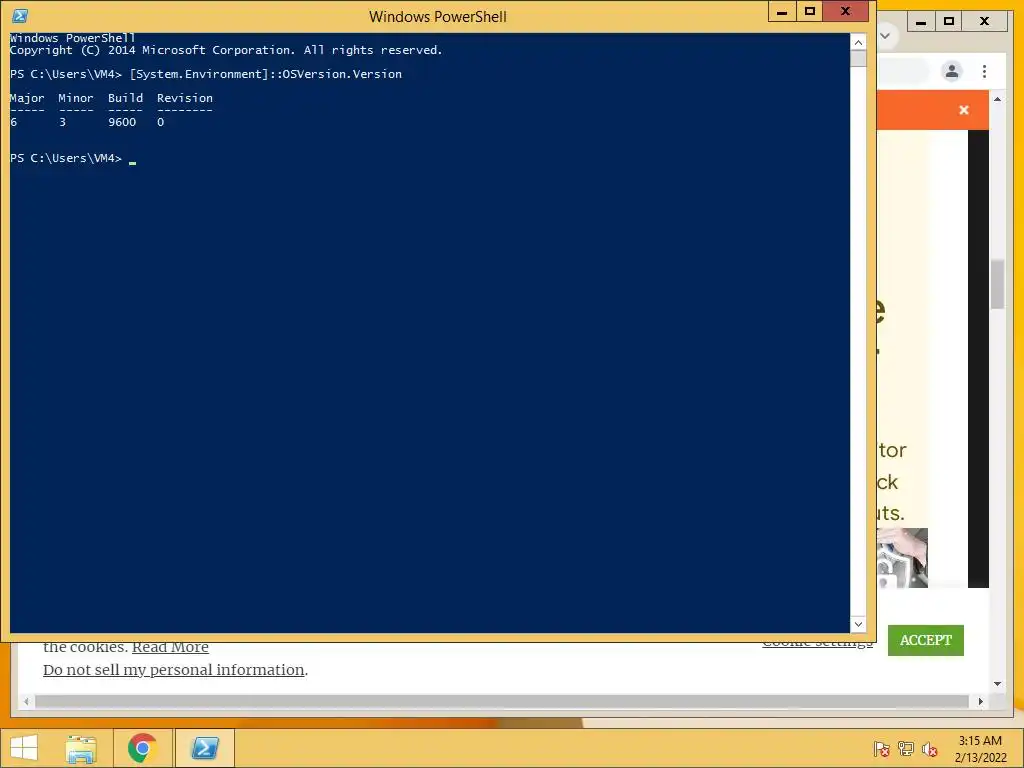Viewport: 1024px width, 768px height.
Task: Open Chrome three-dot menu
Action: [x=984, y=71]
